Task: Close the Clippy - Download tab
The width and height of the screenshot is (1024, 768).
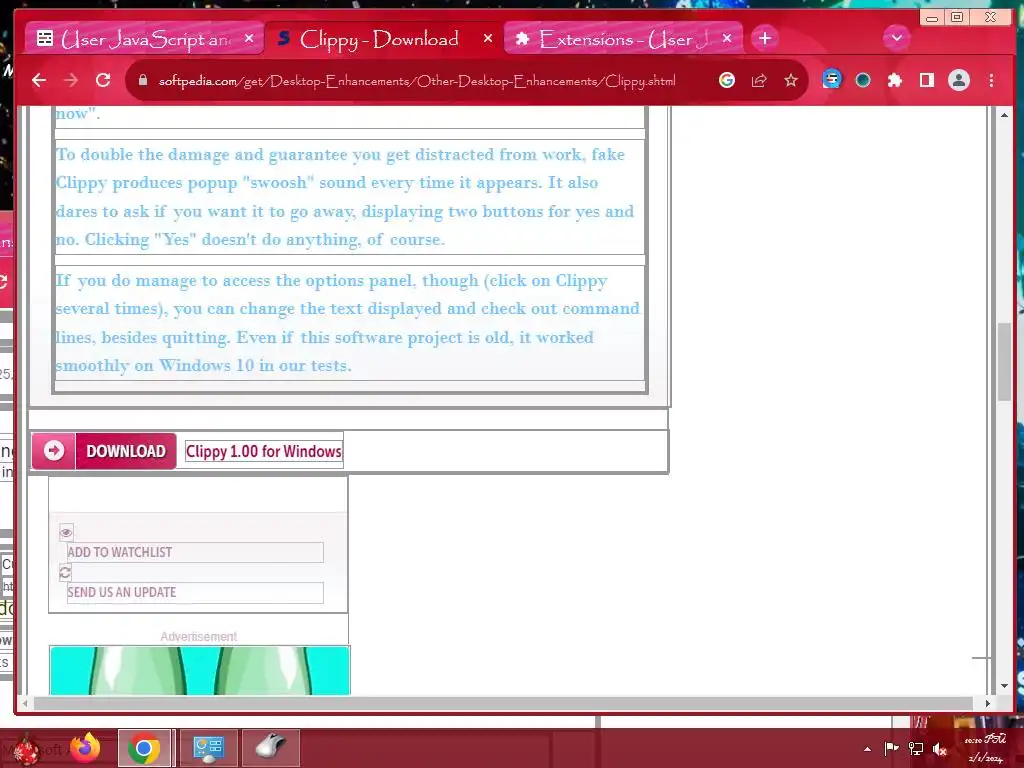Action: (x=488, y=39)
